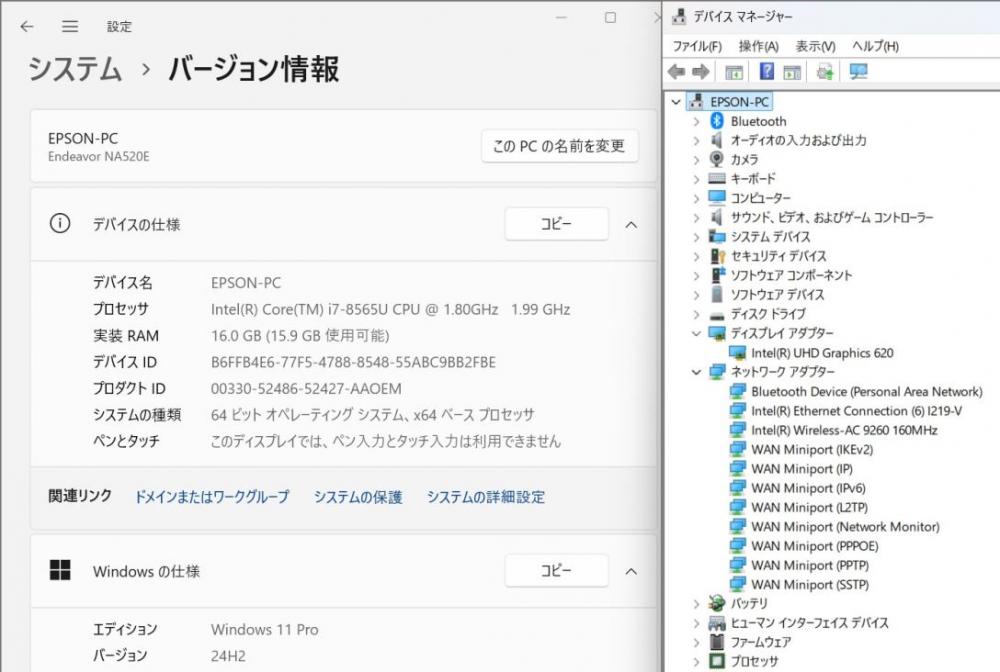Click the monitor icon in Device Manager toolbar
This screenshot has width=1000, height=672.
coord(858,71)
